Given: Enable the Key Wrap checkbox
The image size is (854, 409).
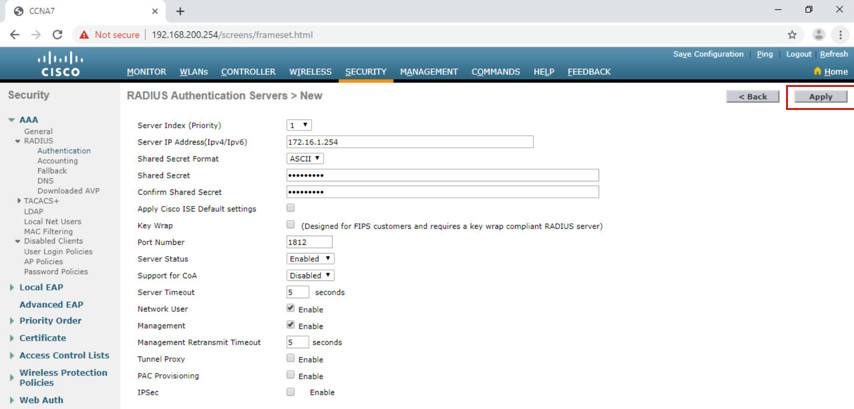Looking at the screenshot, I should click(291, 224).
